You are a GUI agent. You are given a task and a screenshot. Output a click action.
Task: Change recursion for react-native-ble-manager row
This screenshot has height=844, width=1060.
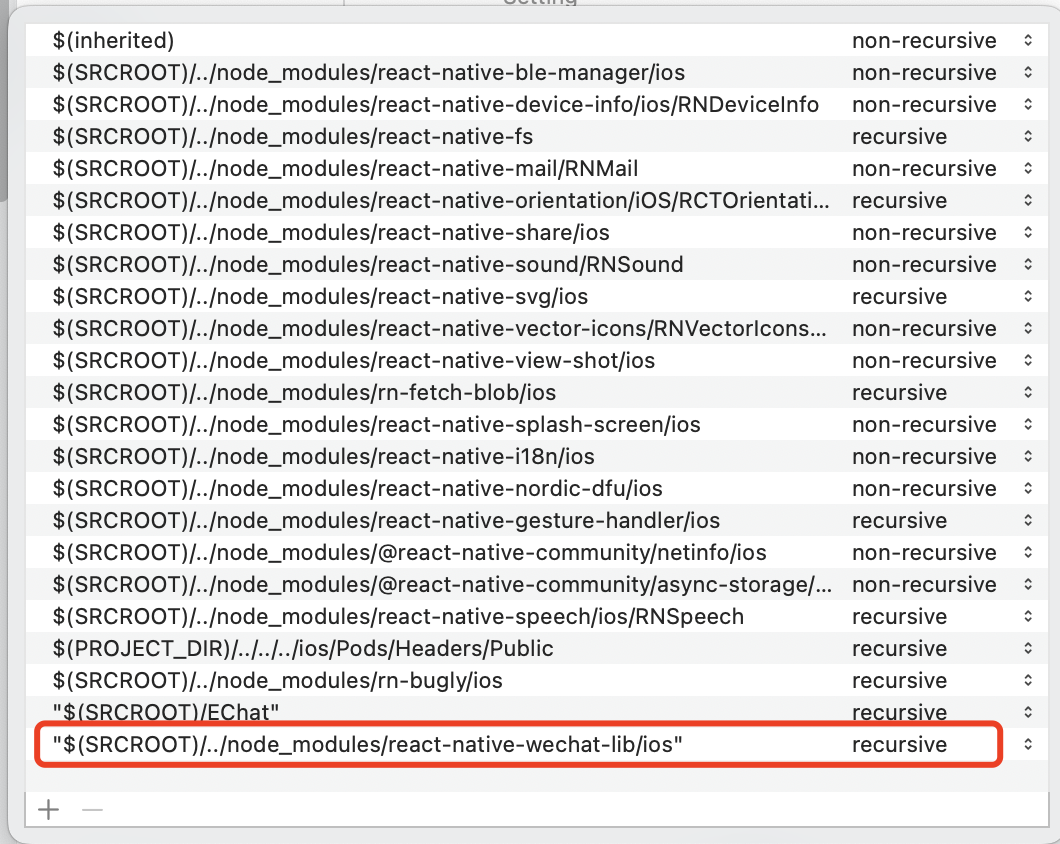(1028, 72)
